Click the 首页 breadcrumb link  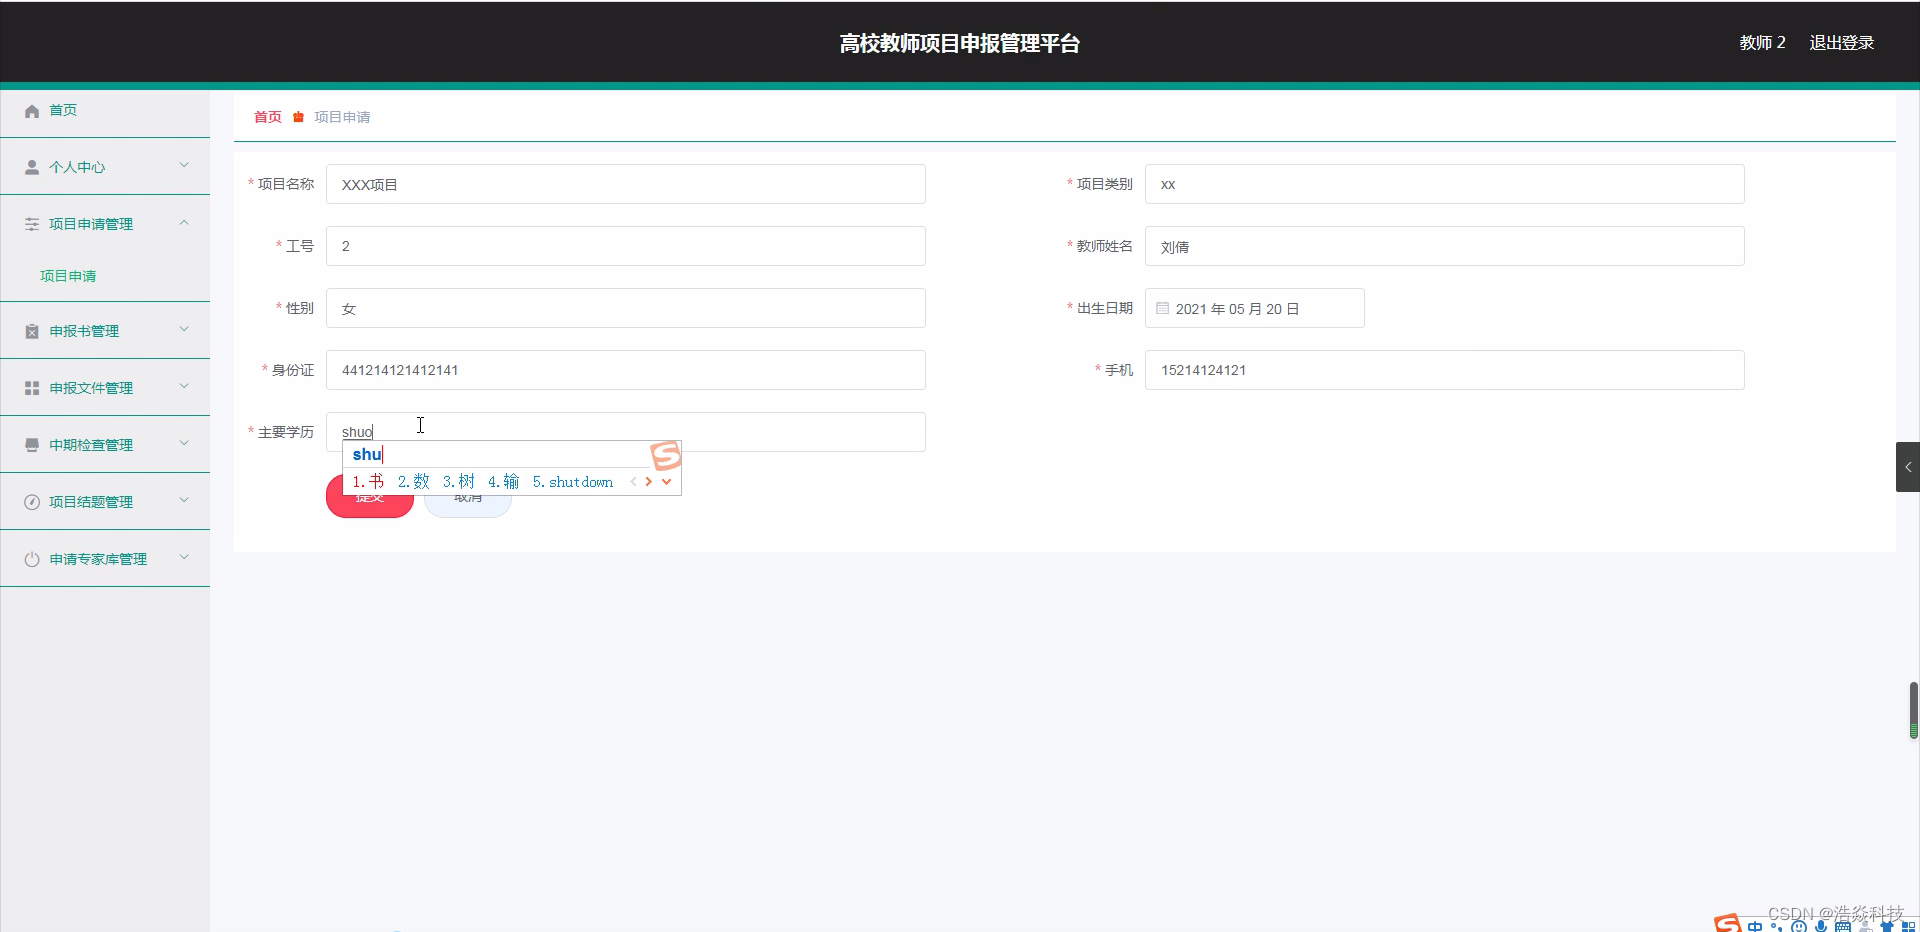coord(266,117)
